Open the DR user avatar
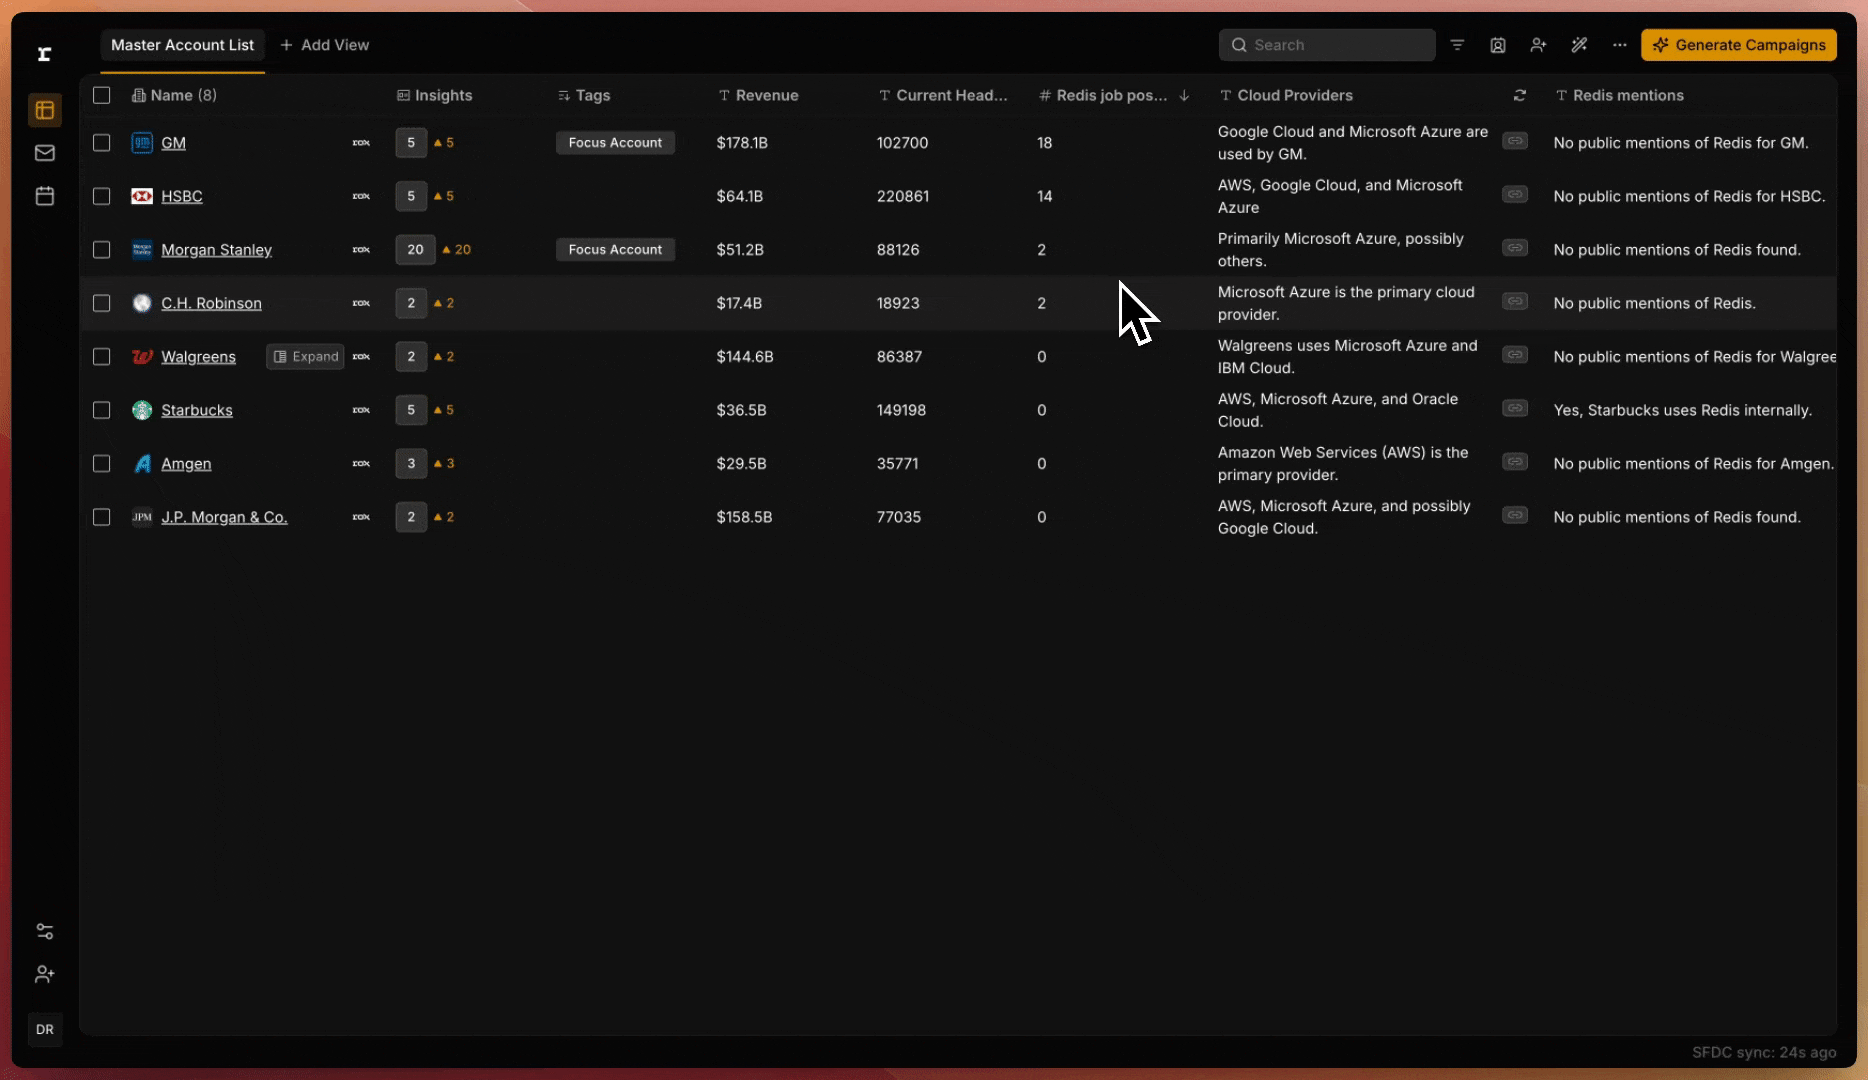Viewport: 1868px width, 1080px height. tap(44, 1029)
